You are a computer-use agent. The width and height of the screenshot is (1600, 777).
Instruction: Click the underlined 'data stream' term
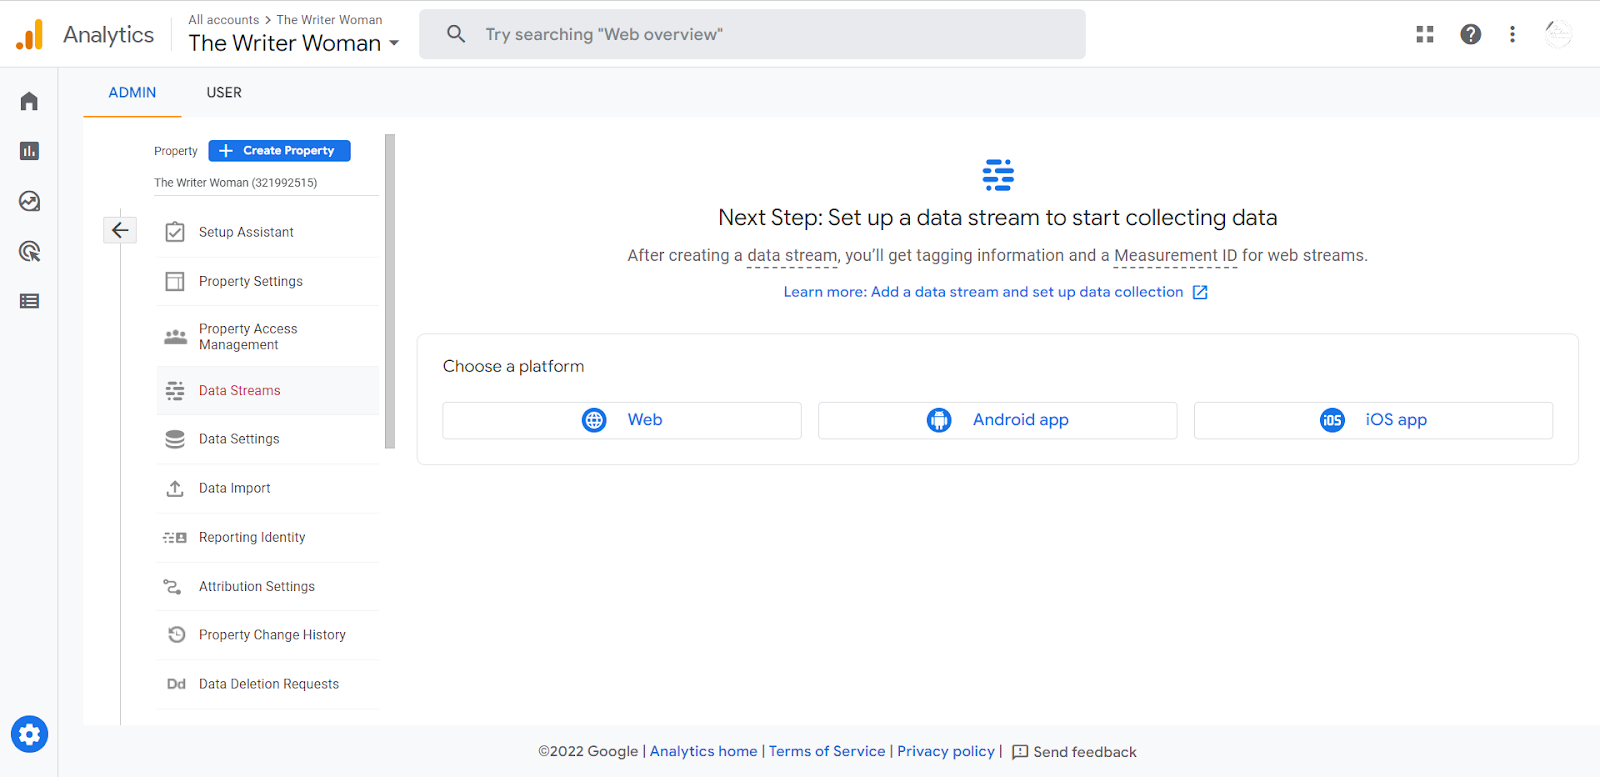pyautogui.click(x=792, y=256)
